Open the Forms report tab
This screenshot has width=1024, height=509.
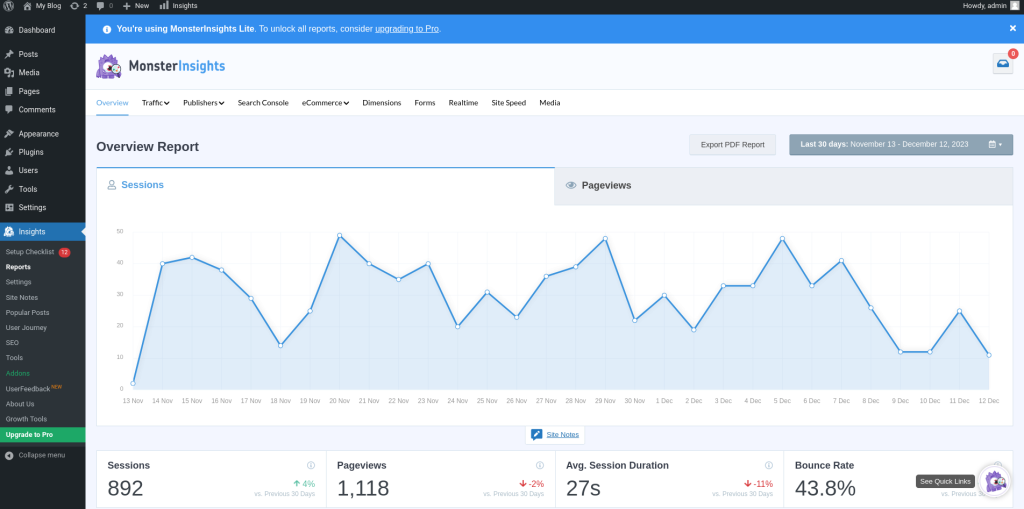(424, 103)
